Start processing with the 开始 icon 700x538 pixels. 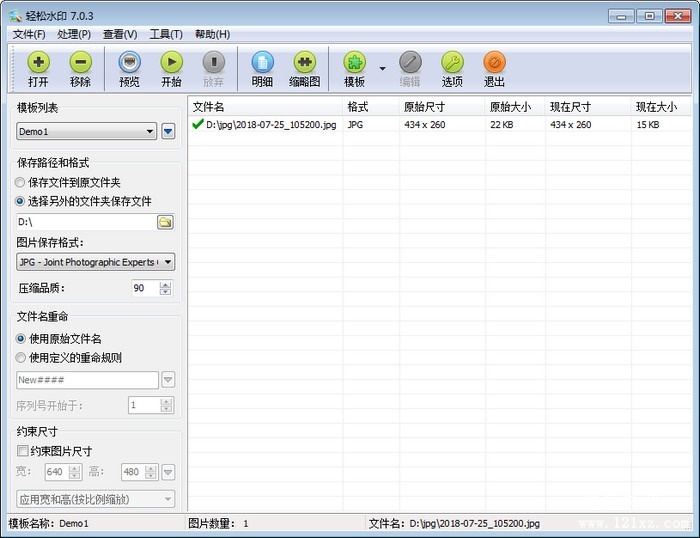[171, 69]
